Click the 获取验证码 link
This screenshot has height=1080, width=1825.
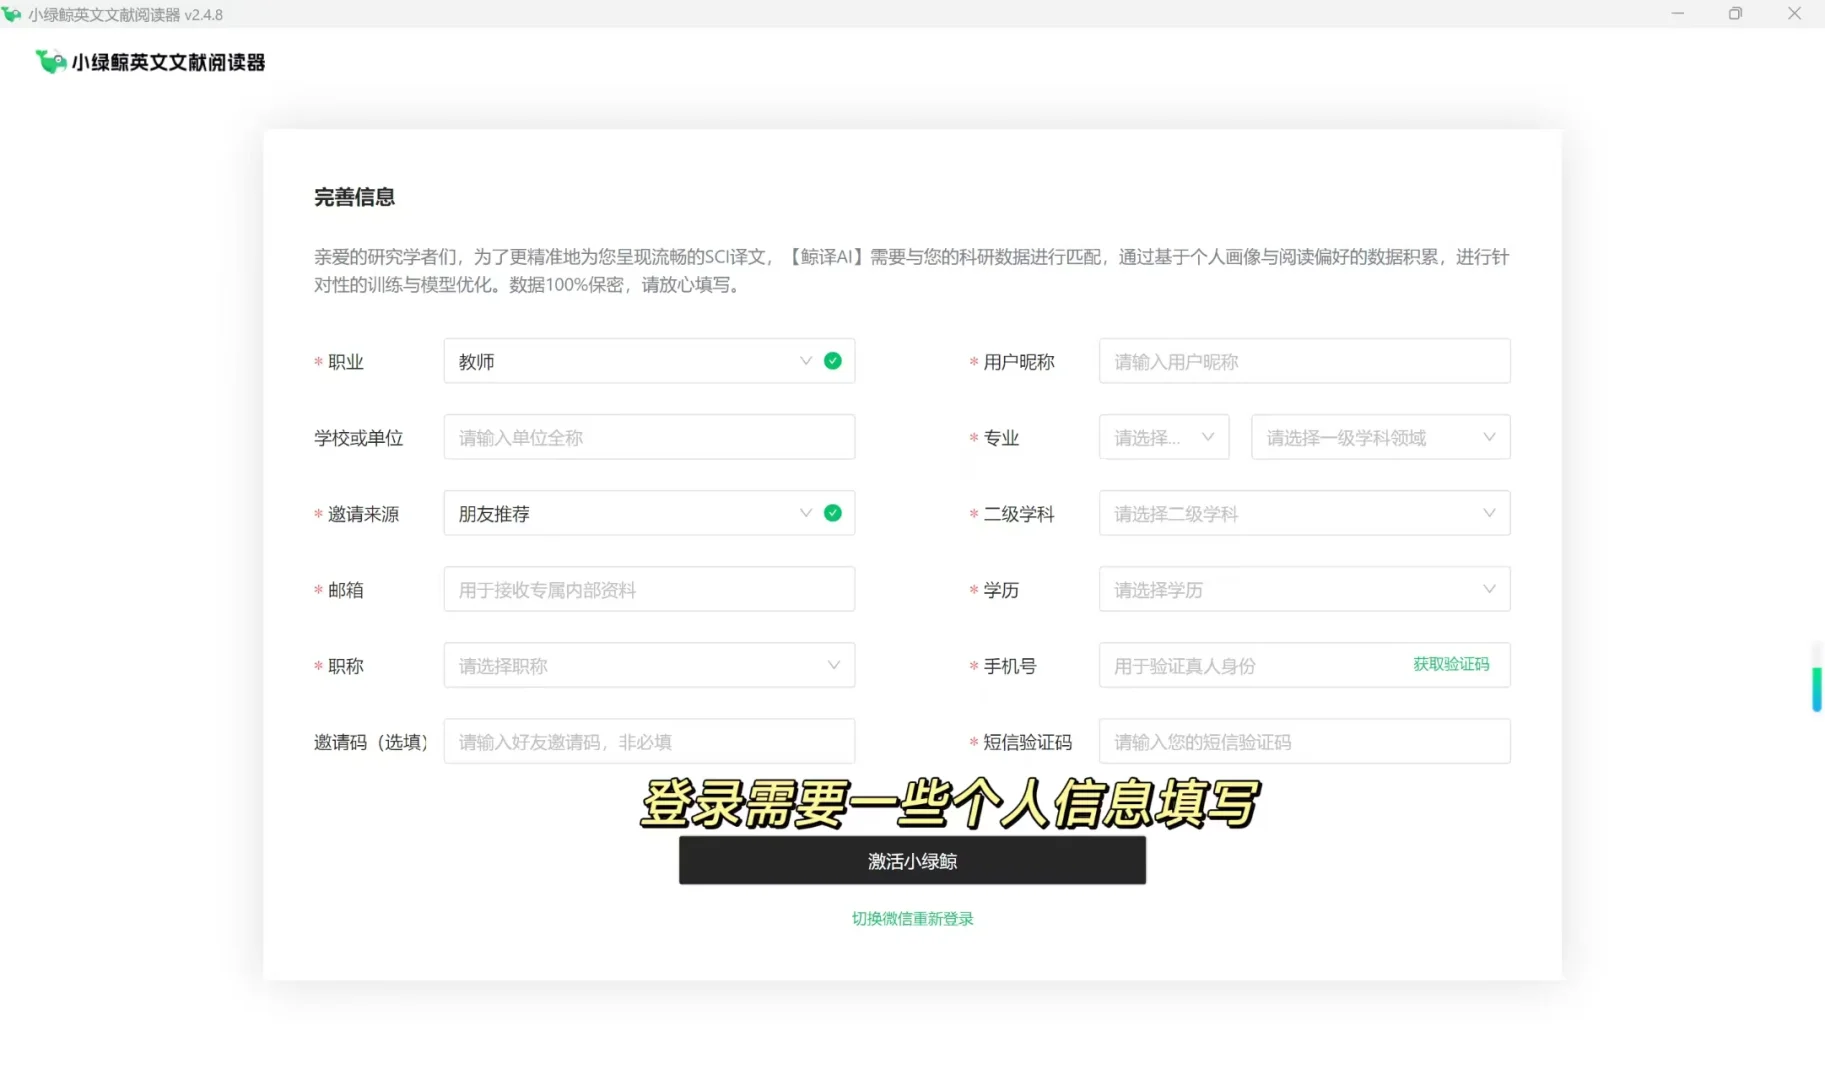pos(1451,664)
